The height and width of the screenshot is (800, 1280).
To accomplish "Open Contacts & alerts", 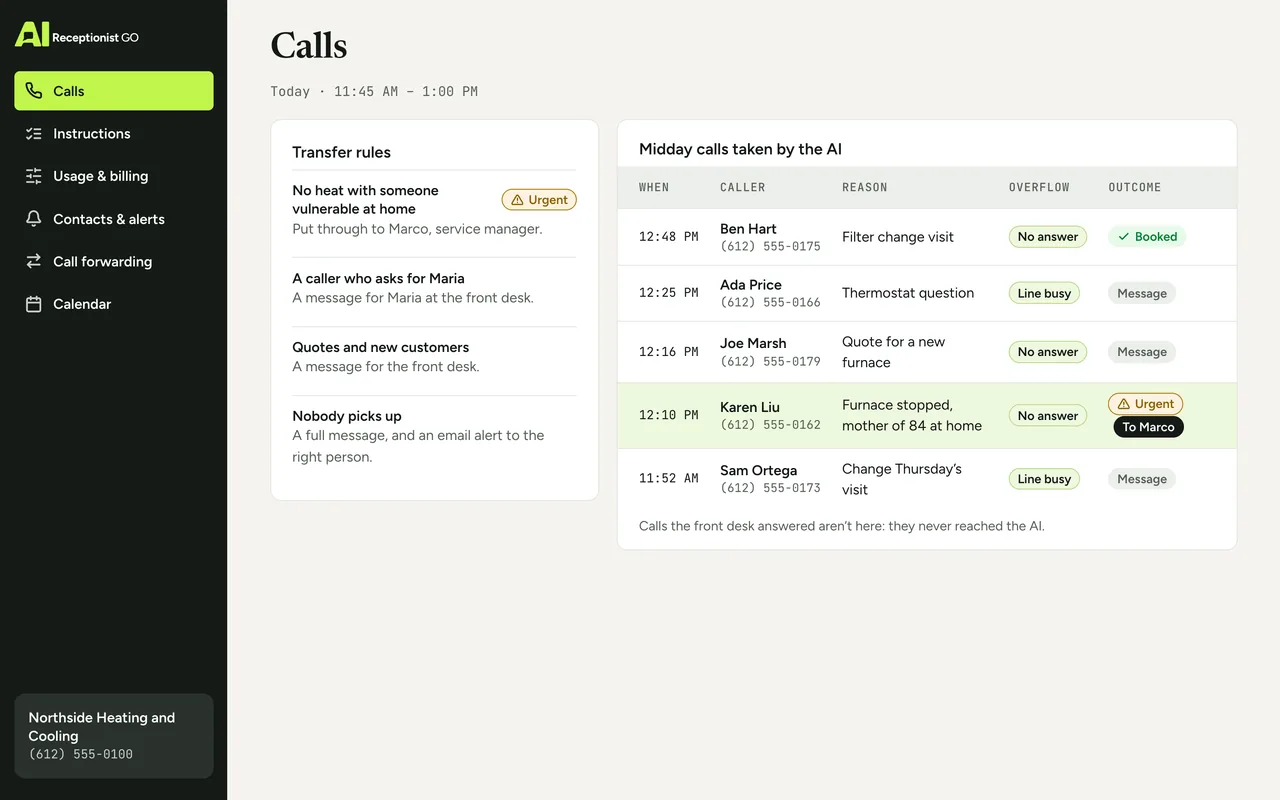I will click(x=114, y=219).
